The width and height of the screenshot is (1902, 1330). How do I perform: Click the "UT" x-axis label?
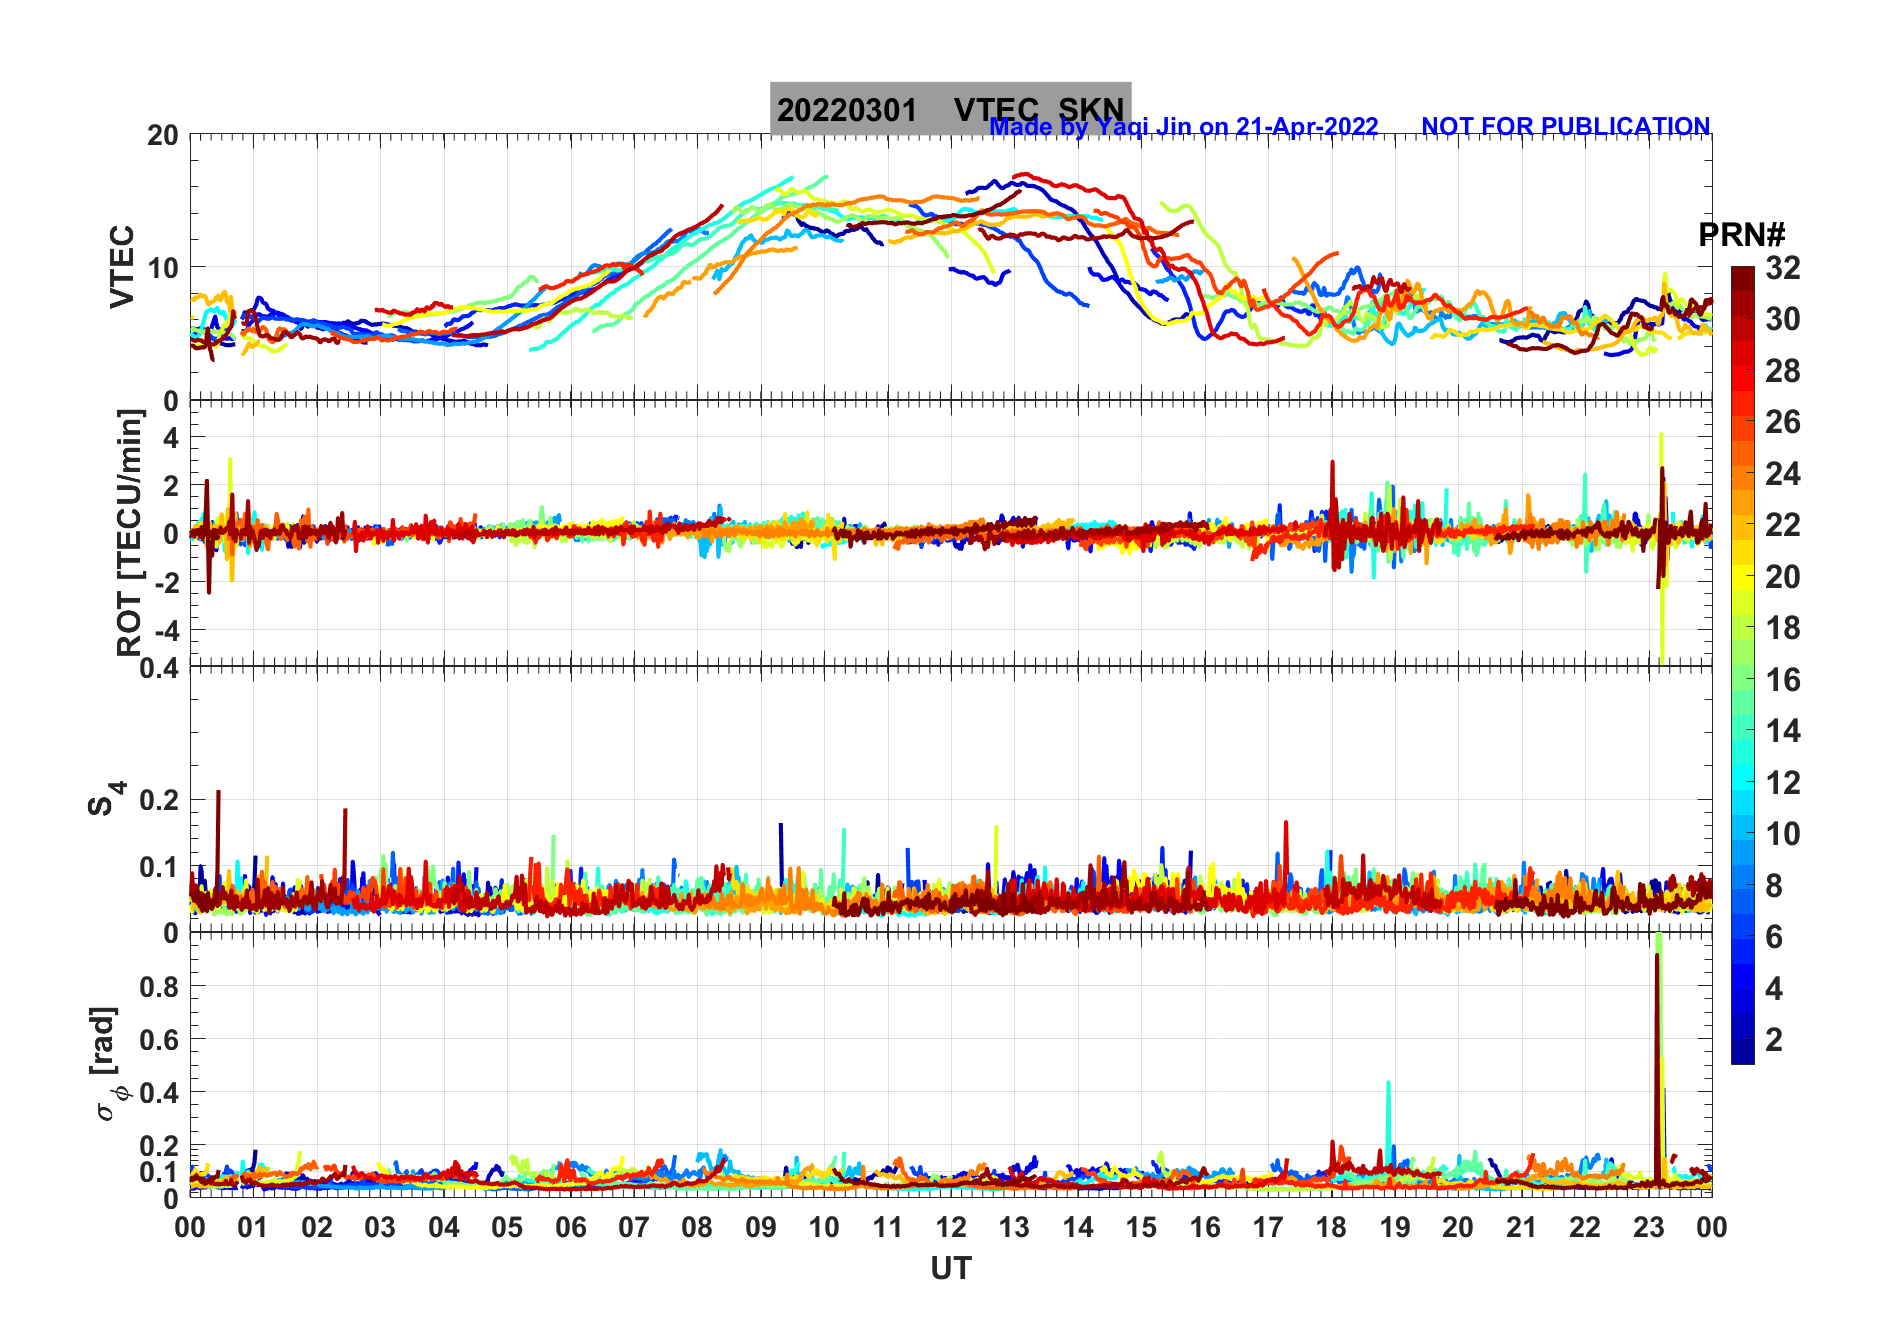click(950, 1268)
